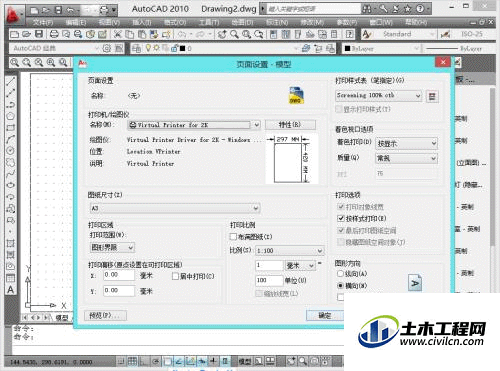Screen dimensions: 500x371
Task: Open the plot style table editor icon
Action: [x=432, y=96]
